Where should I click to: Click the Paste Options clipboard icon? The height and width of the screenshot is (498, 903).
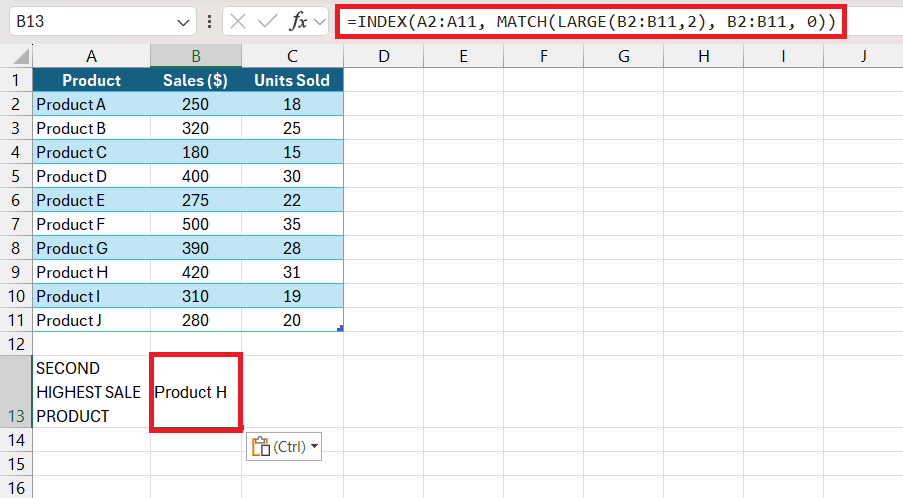[261, 447]
